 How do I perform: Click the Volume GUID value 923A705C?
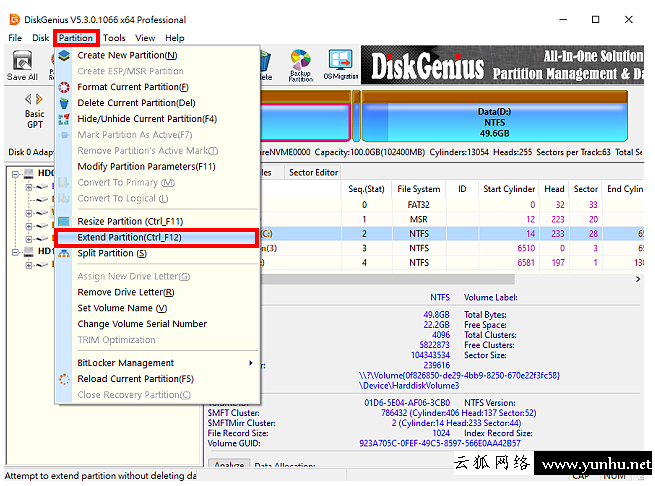point(439,443)
